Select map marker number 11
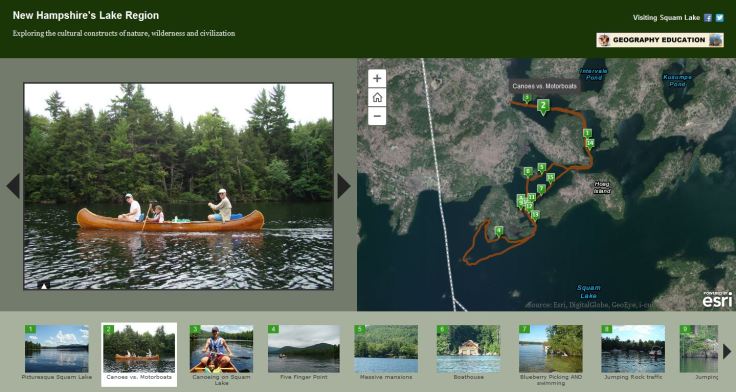The height and width of the screenshot is (392, 736). 532,197
